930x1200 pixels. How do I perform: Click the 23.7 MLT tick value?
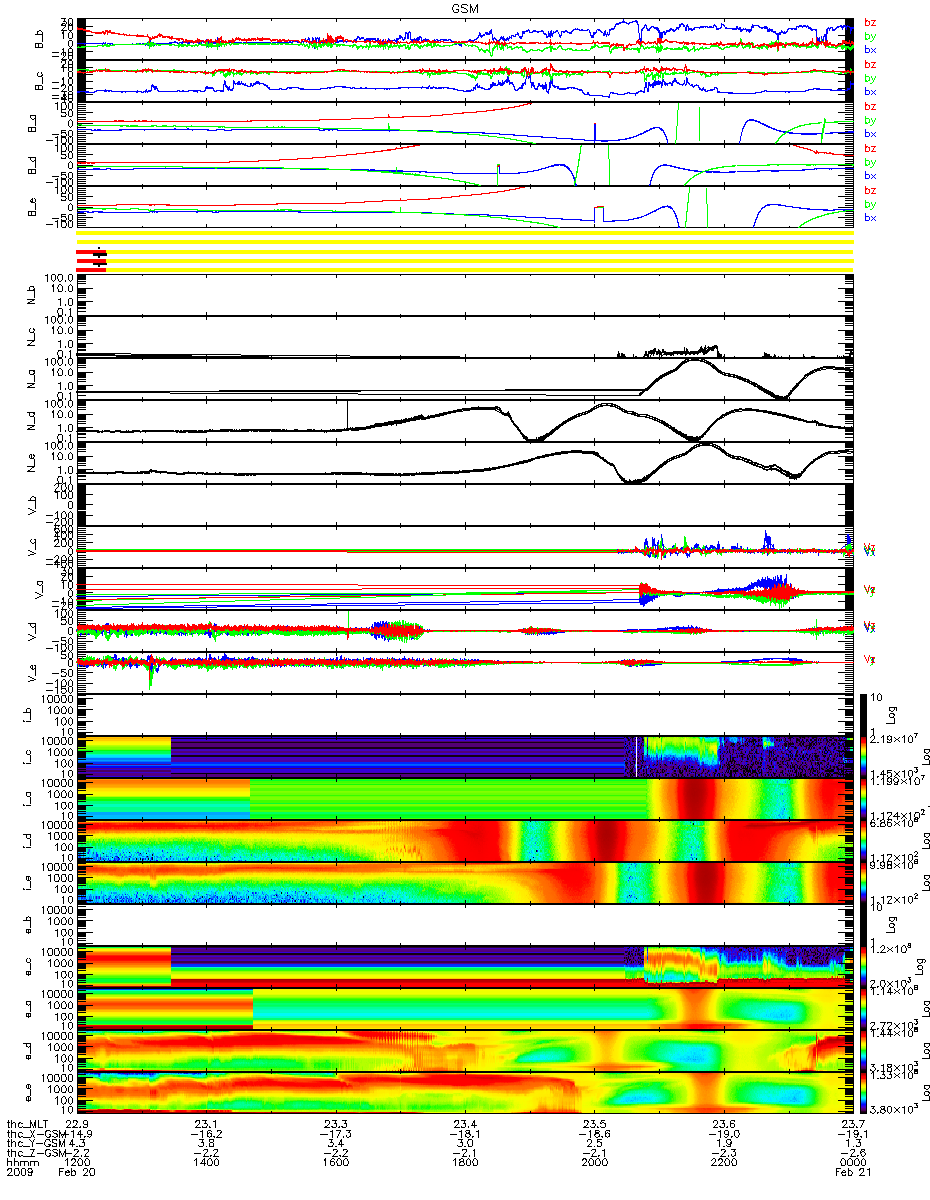[852, 1123]
